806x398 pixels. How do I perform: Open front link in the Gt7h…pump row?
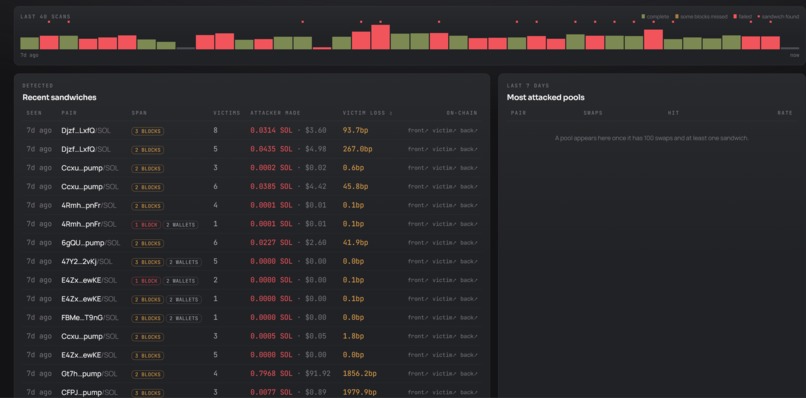[x=417, y=374]
